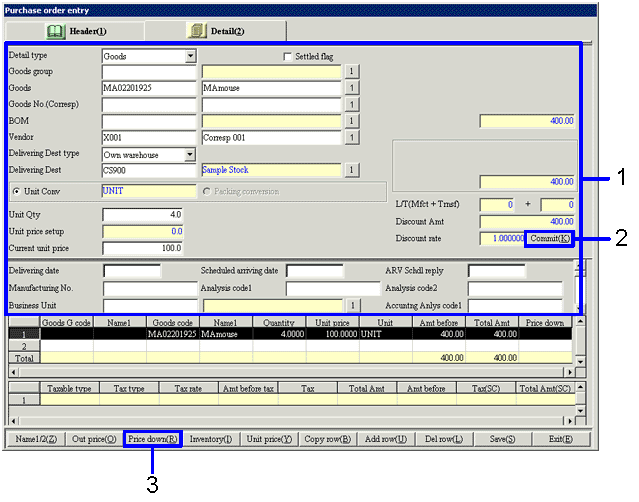
Task: Select the Unit Conv radio button
Action: coord(17,192)
